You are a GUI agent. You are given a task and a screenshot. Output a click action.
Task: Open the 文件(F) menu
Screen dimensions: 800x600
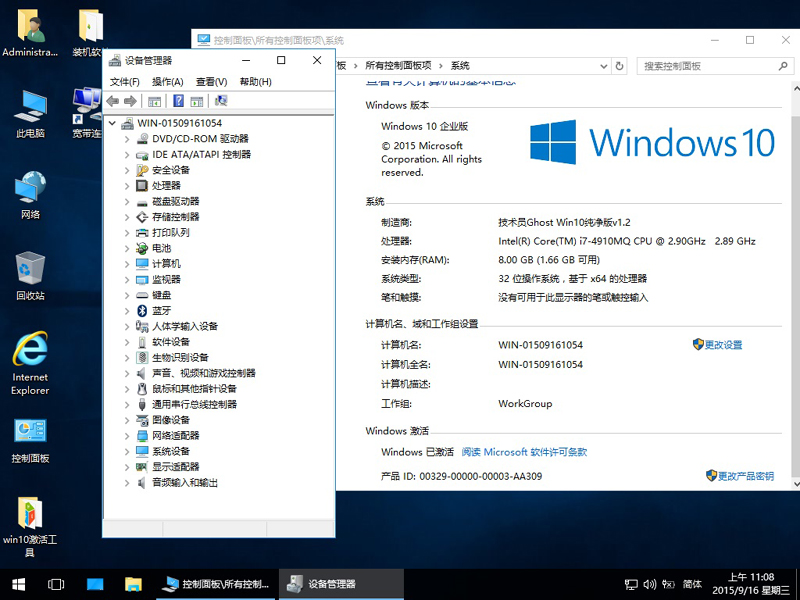pyautogui.click(x=124, y=82)
